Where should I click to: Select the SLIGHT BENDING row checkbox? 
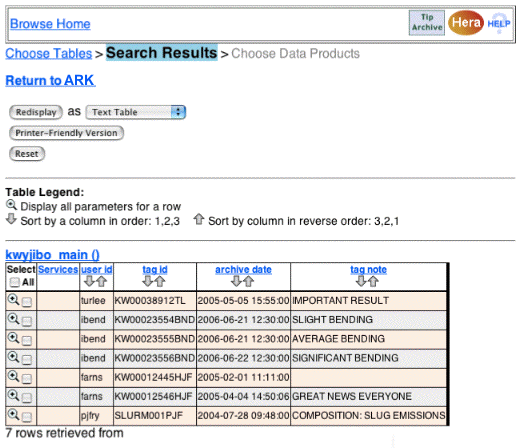pos(27,321)
